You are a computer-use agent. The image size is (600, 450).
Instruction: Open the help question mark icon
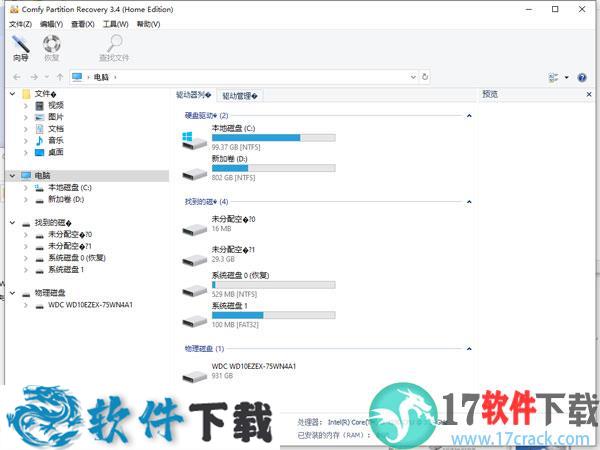[x=582, y=78]
